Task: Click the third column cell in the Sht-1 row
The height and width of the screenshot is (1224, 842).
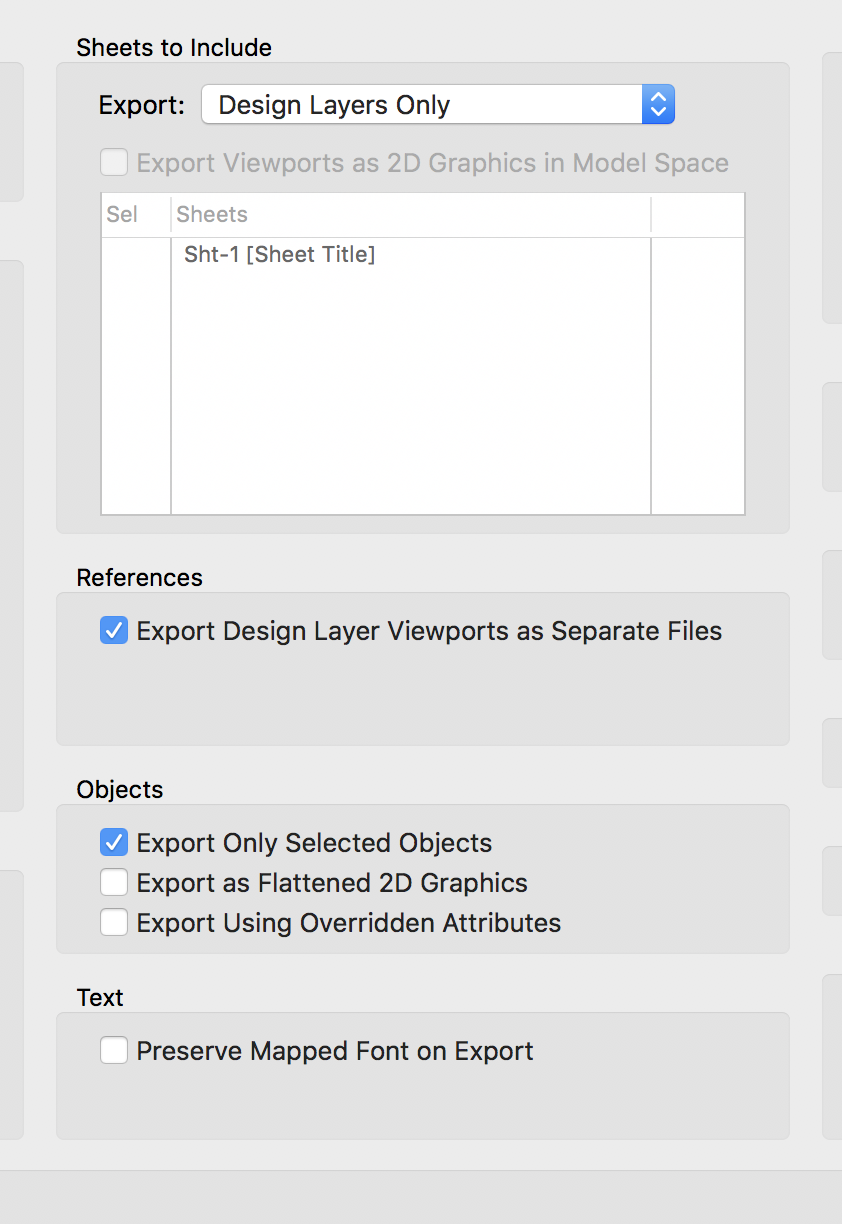Action: point(697,255)
